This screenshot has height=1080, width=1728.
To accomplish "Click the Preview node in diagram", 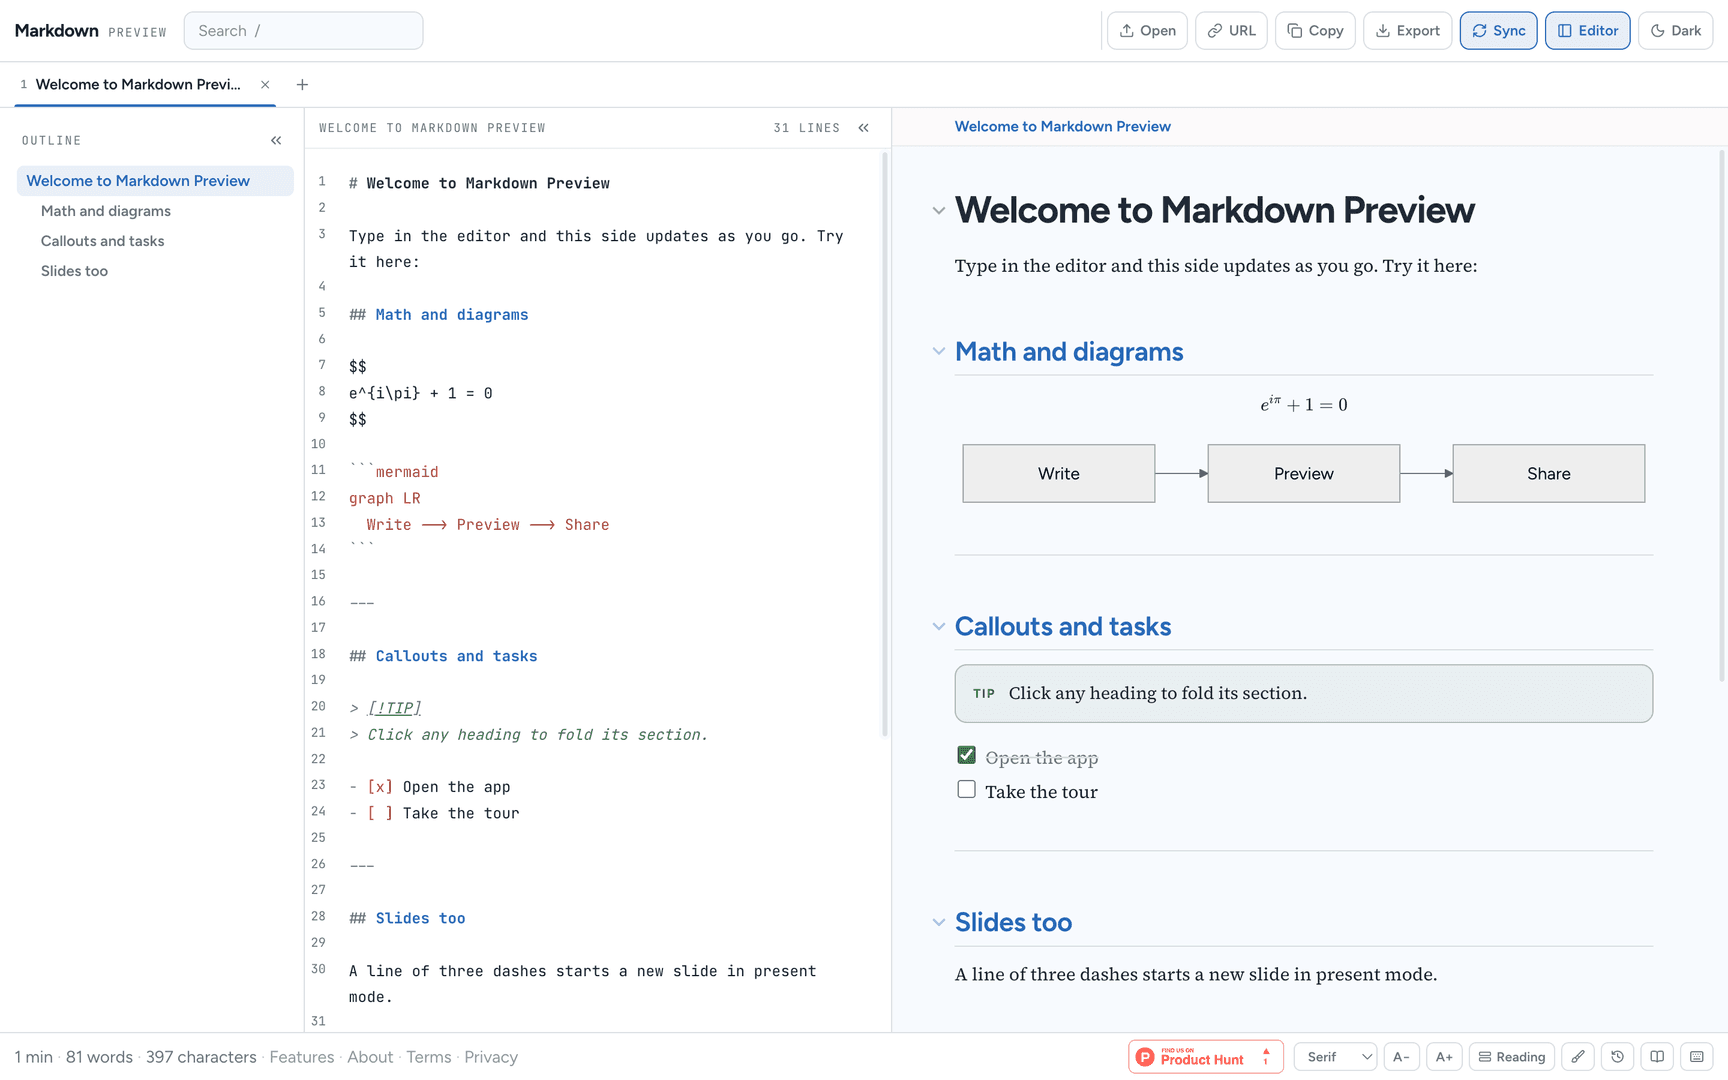I will point(1304,474).
